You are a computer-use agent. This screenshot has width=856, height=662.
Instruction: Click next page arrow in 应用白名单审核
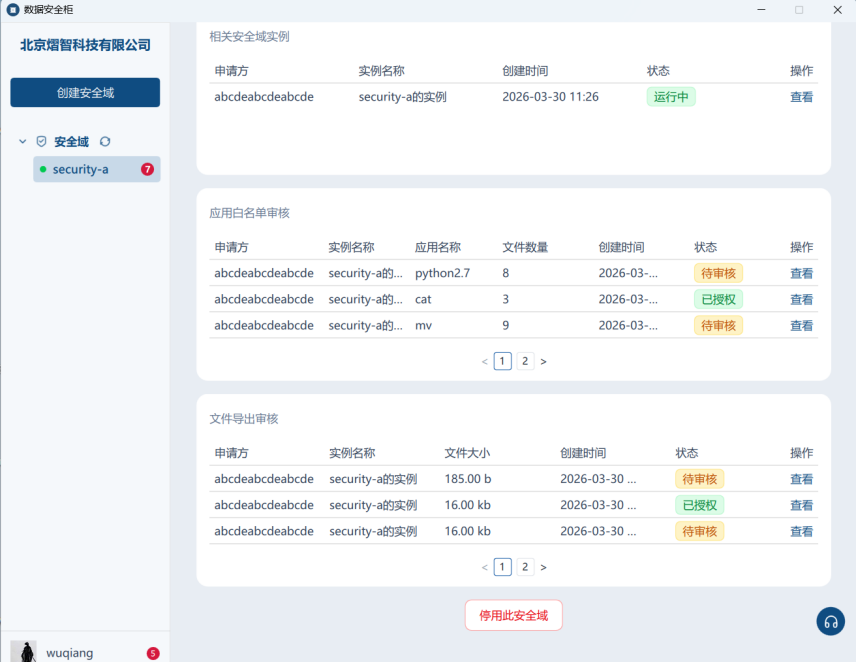pyautogui.click(x=543, y=361)
